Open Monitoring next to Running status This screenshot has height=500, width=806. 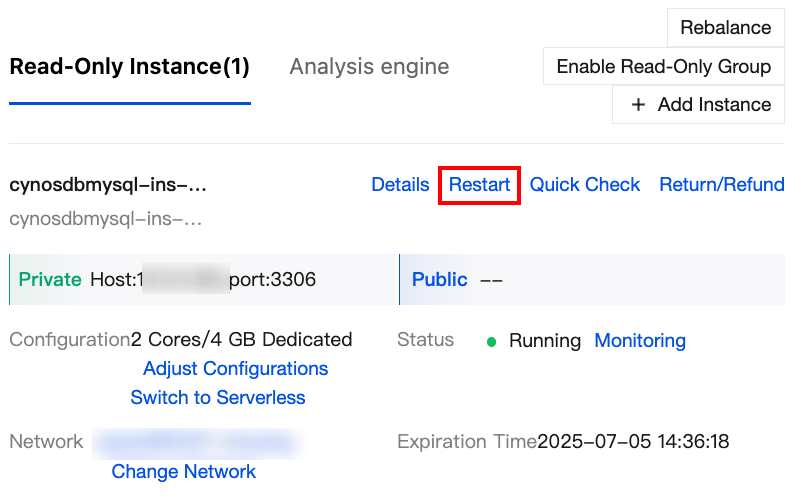point(640,341)
